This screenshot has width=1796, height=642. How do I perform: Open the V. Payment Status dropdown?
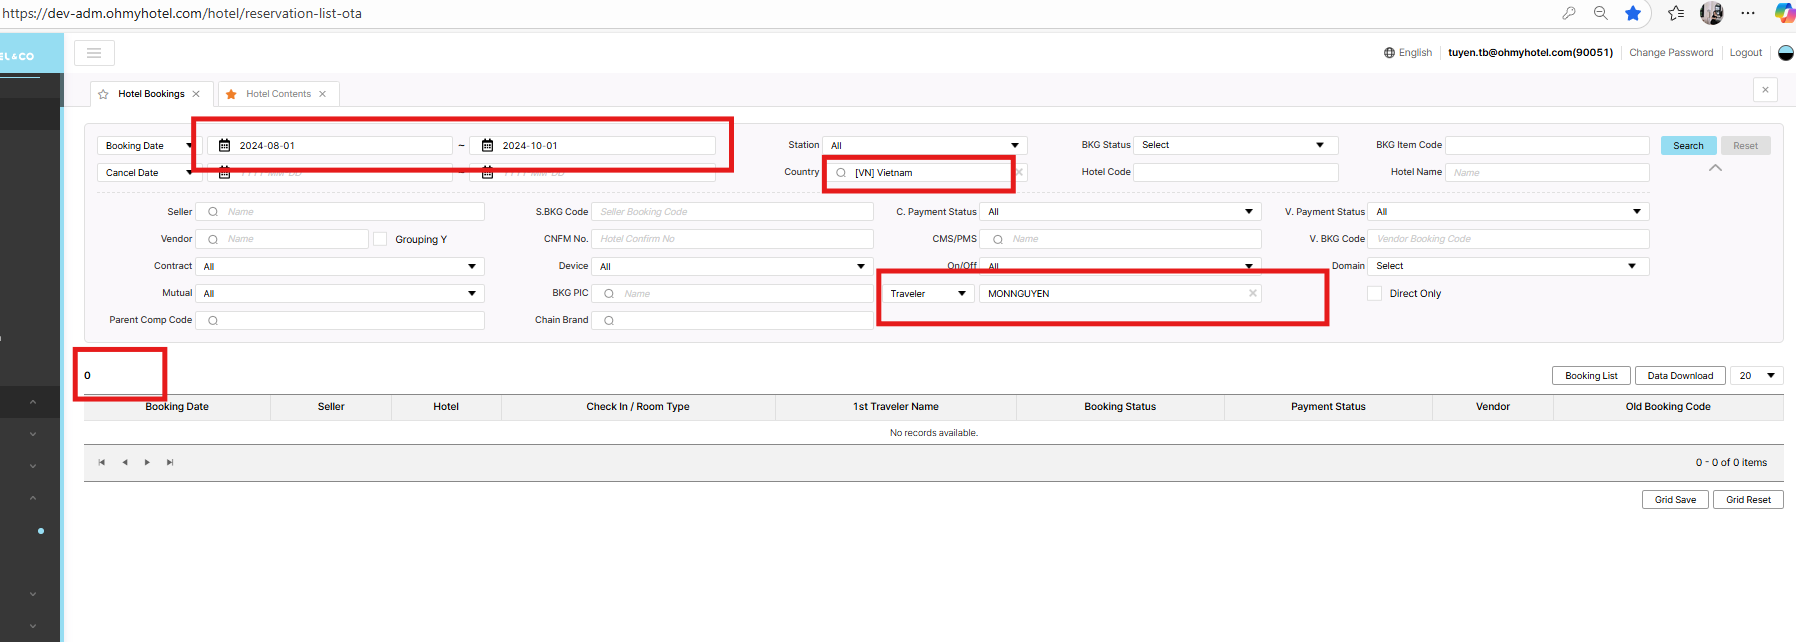[1508, 212]
